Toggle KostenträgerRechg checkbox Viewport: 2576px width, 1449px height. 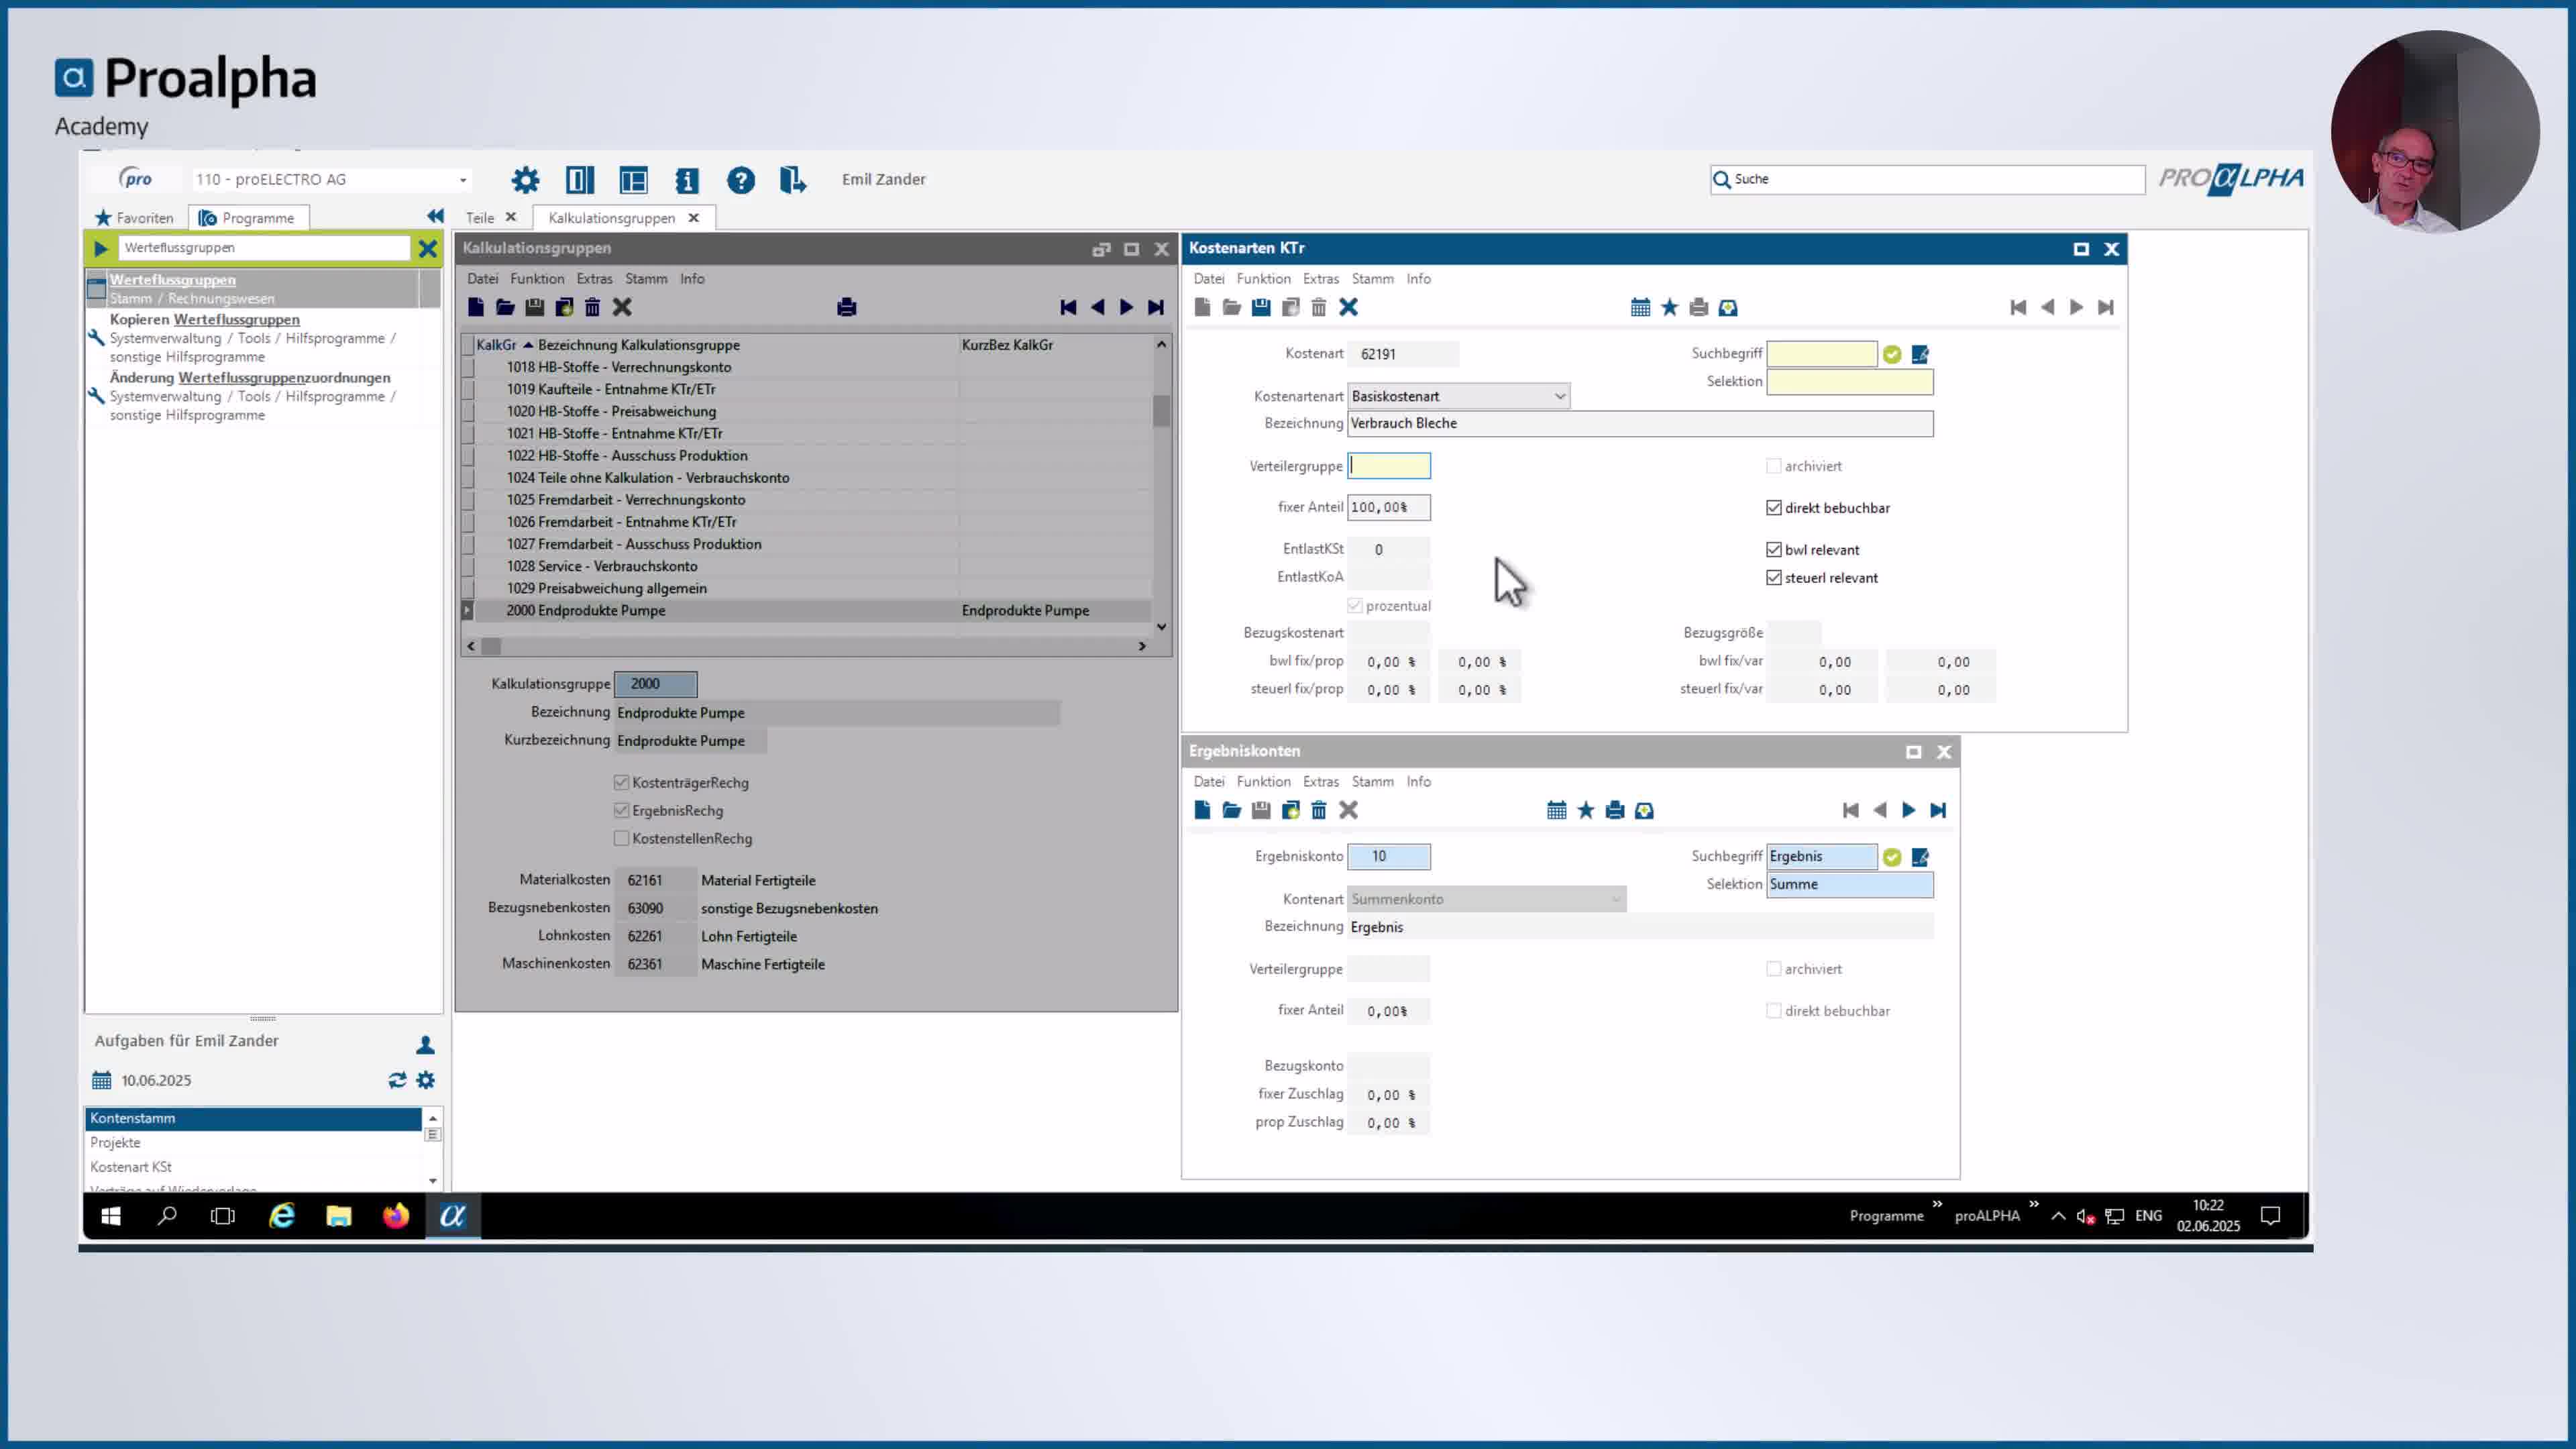pyautogui.click(x=621, y=783)
